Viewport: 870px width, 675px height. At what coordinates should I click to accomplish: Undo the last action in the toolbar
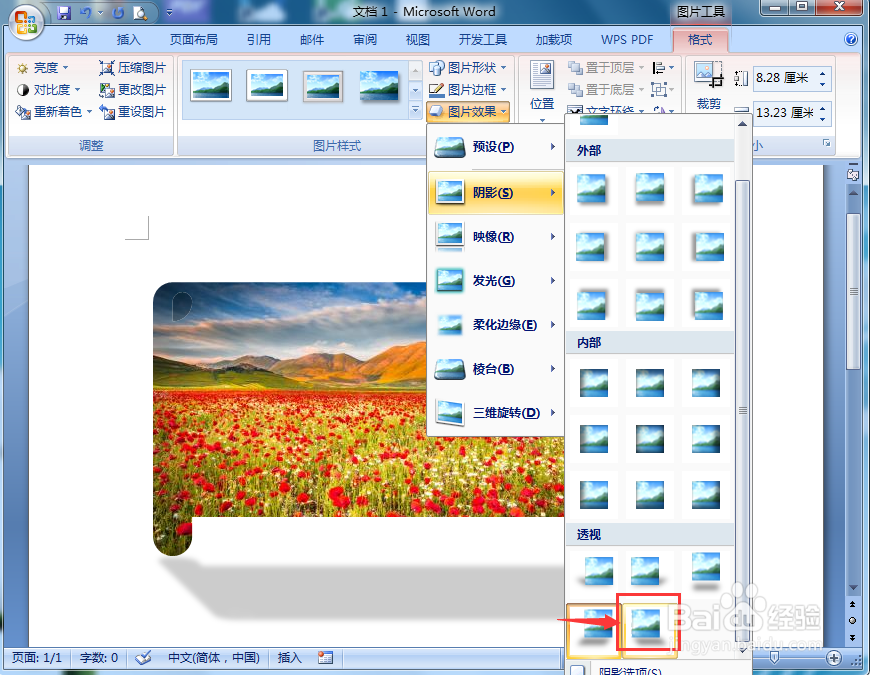(x=86, y=12)
